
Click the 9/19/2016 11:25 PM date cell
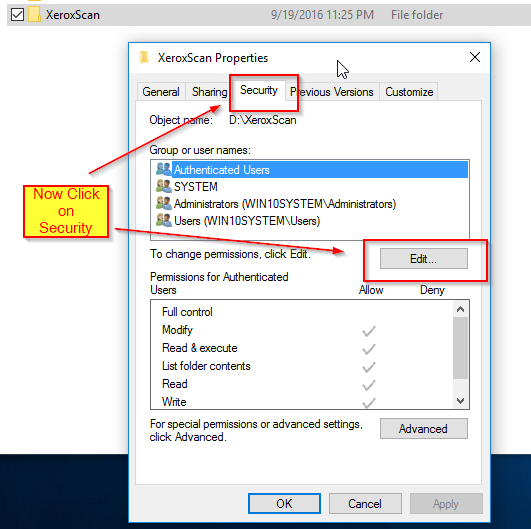tap(322, 15)
